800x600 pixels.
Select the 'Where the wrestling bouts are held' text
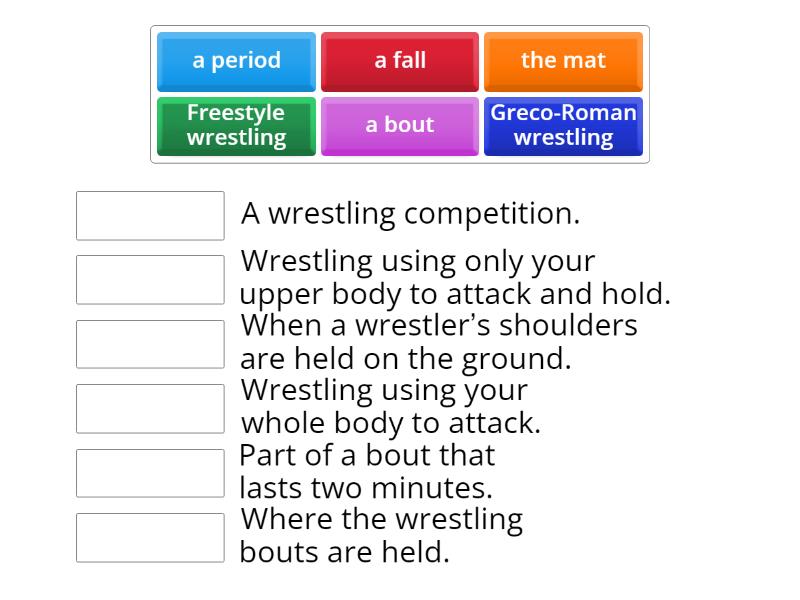[x=380, y=534]
